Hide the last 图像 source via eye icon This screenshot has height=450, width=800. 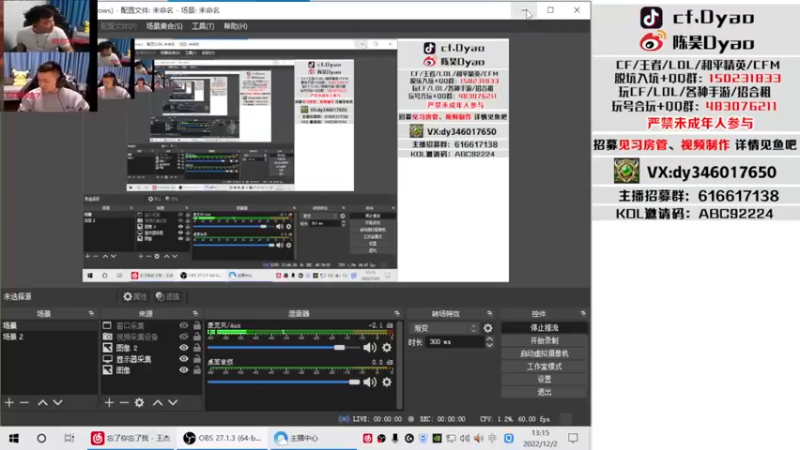184,370
